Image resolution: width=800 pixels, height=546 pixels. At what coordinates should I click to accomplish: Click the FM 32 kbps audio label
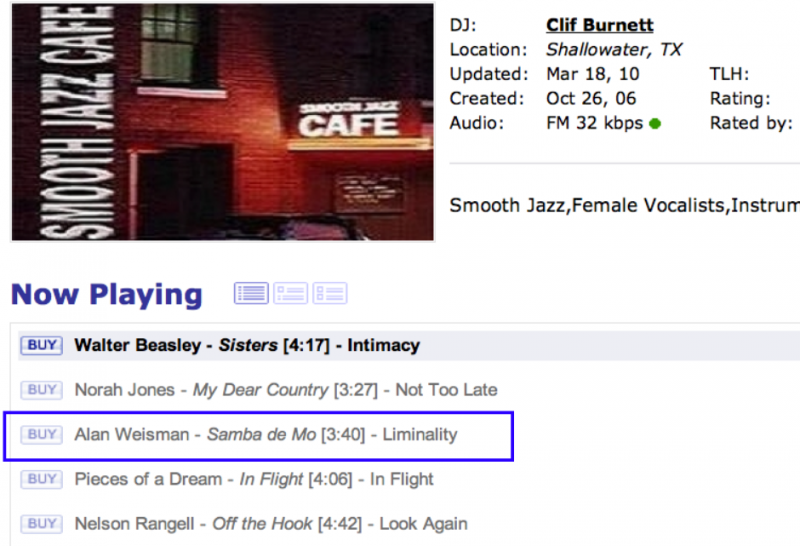coord(594,124)
